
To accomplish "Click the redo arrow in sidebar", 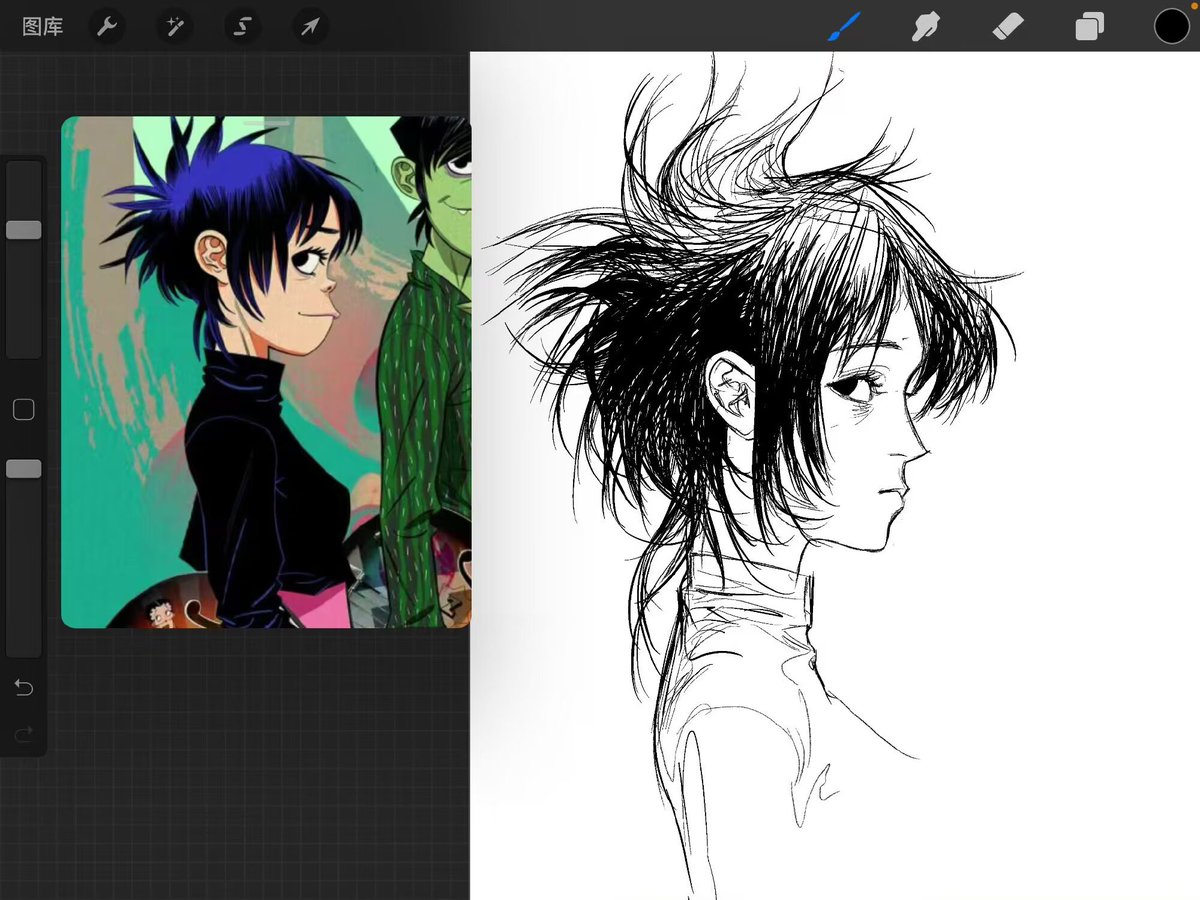I will click(24, 735).
